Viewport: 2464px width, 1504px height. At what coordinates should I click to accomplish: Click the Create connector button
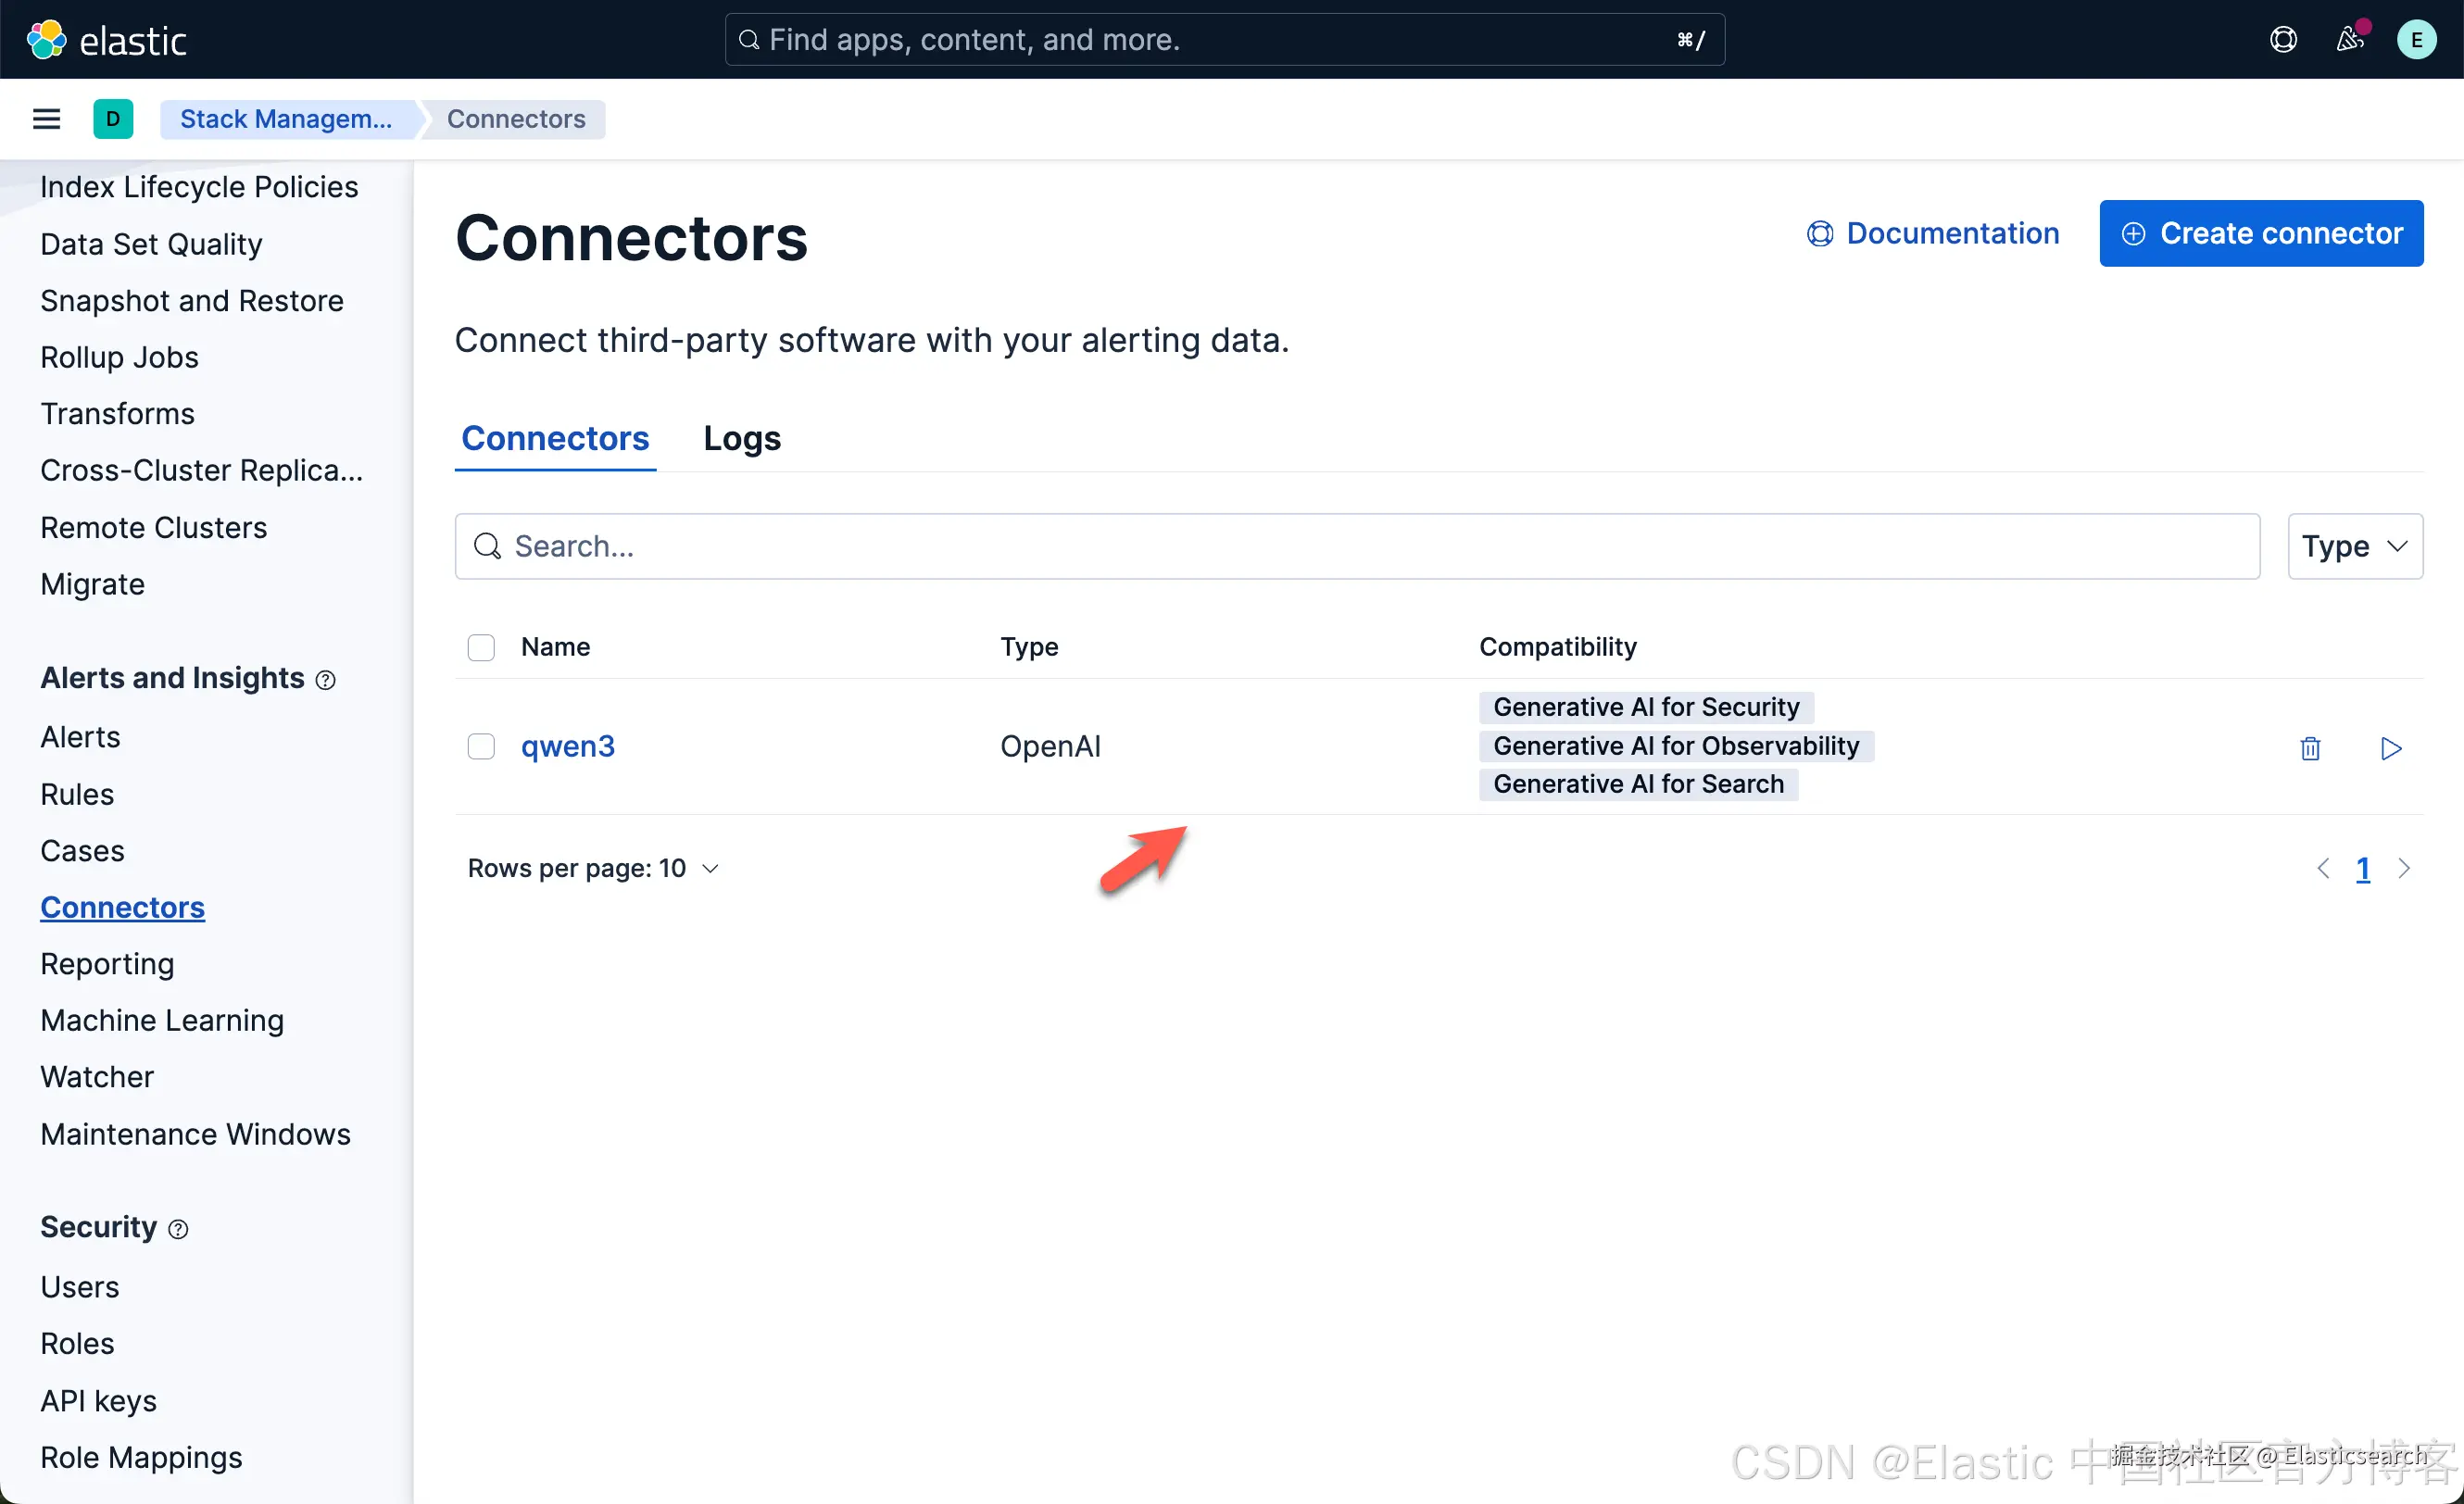tap(2261, 233)
